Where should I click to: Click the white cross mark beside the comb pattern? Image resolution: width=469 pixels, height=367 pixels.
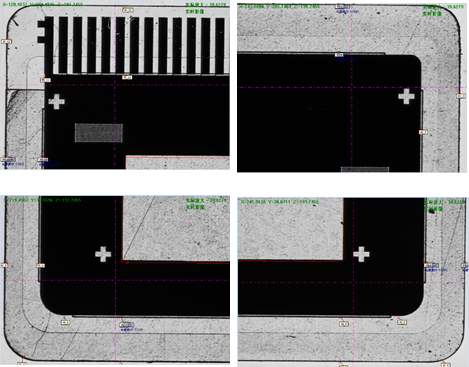(x=57, y=101)
